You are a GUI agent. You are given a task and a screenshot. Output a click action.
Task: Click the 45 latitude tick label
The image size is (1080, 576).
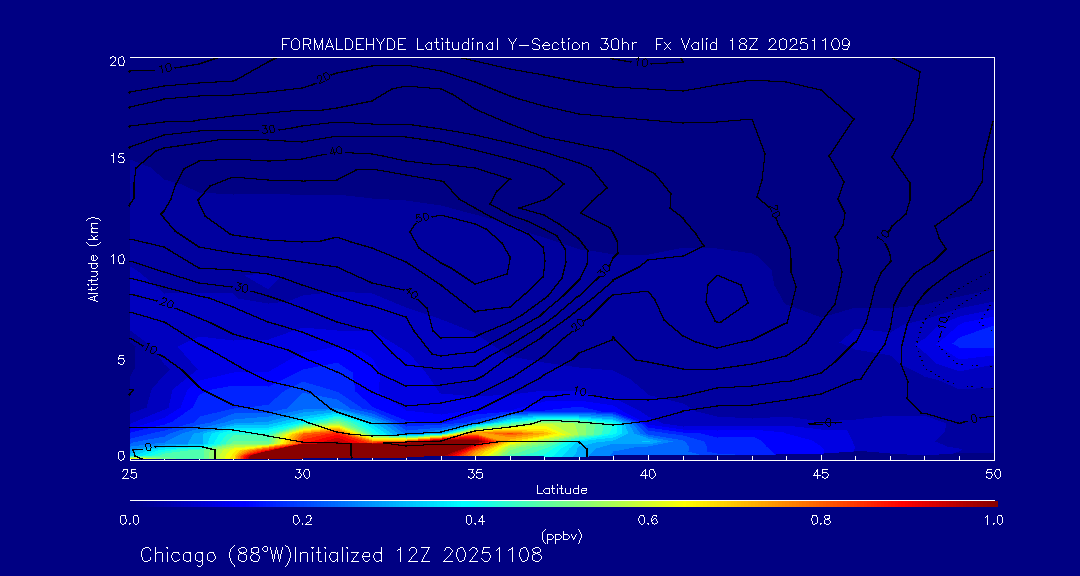821,473
